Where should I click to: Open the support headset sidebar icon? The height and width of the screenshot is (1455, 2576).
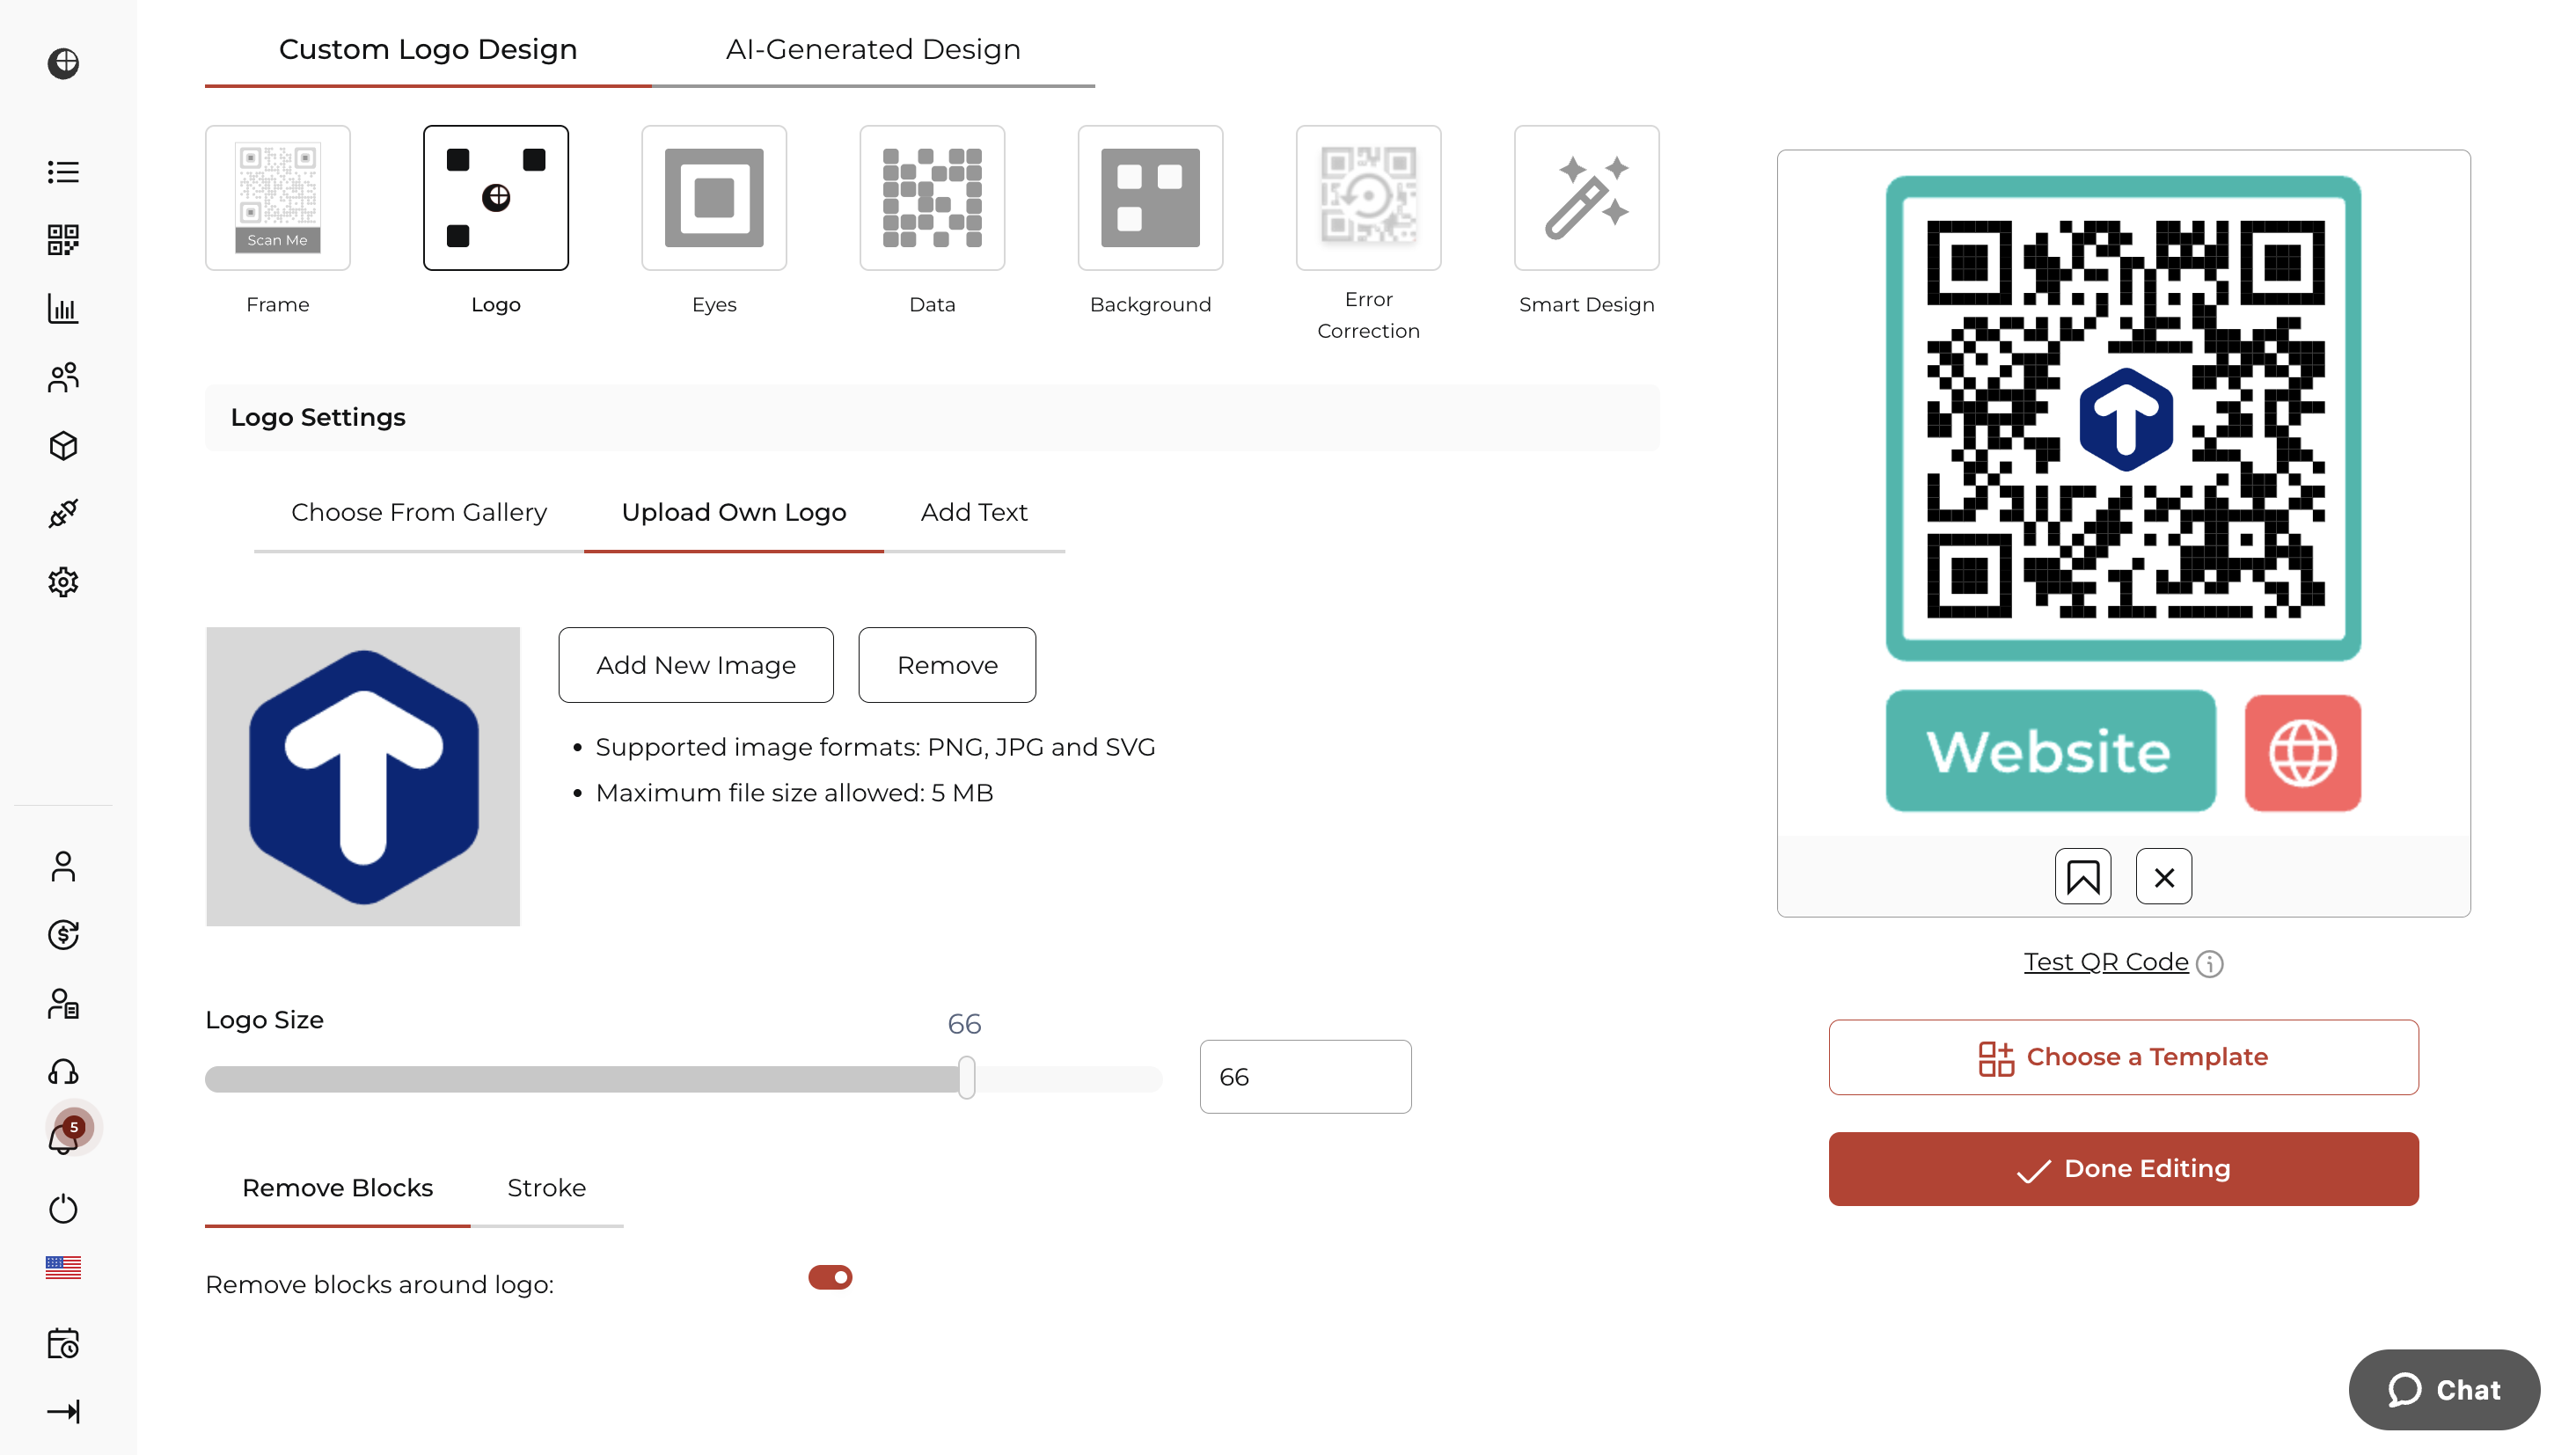click(63, 1072)
